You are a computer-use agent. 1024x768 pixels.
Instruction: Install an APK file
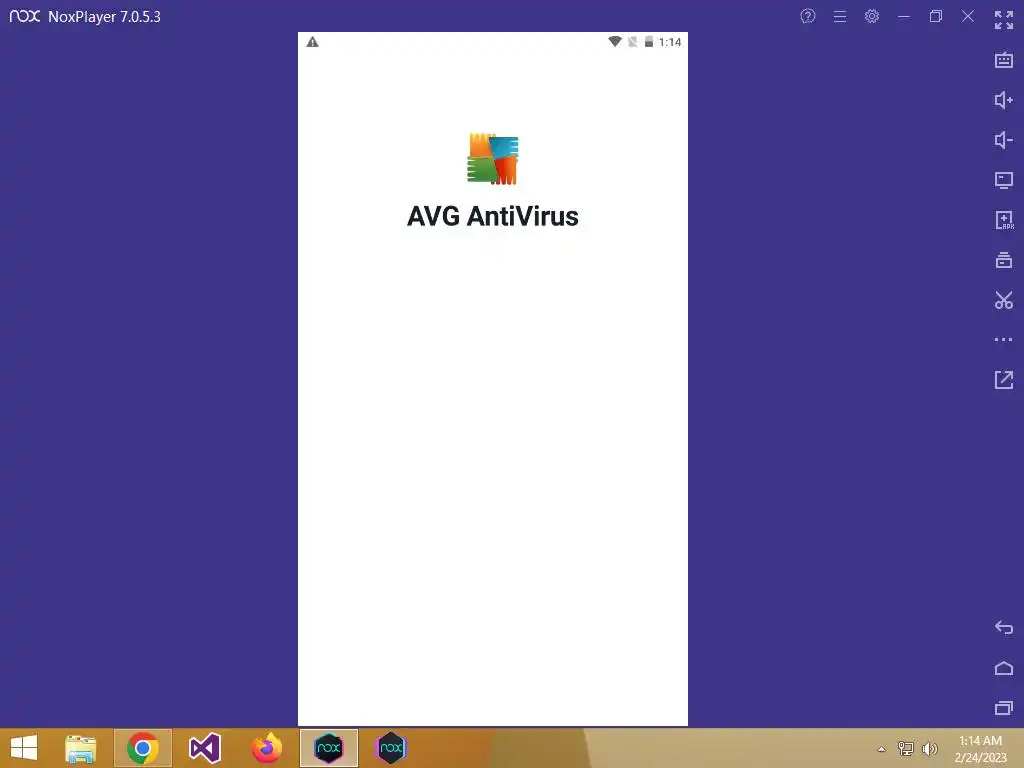1004,220
